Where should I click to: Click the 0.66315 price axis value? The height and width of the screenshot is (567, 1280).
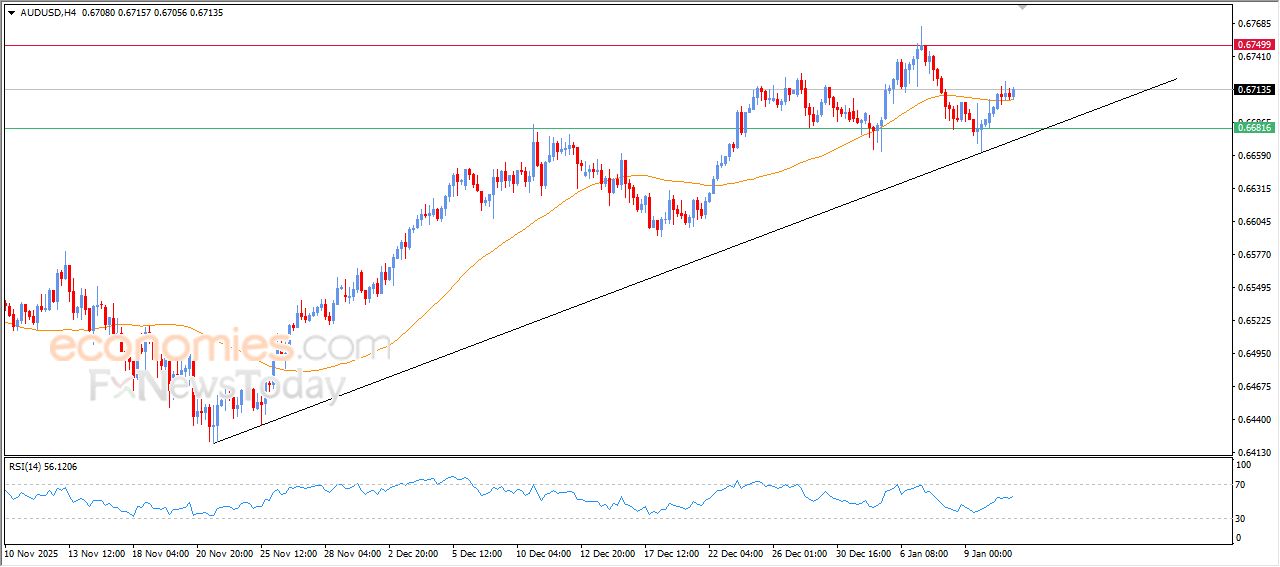(1253, 188)
